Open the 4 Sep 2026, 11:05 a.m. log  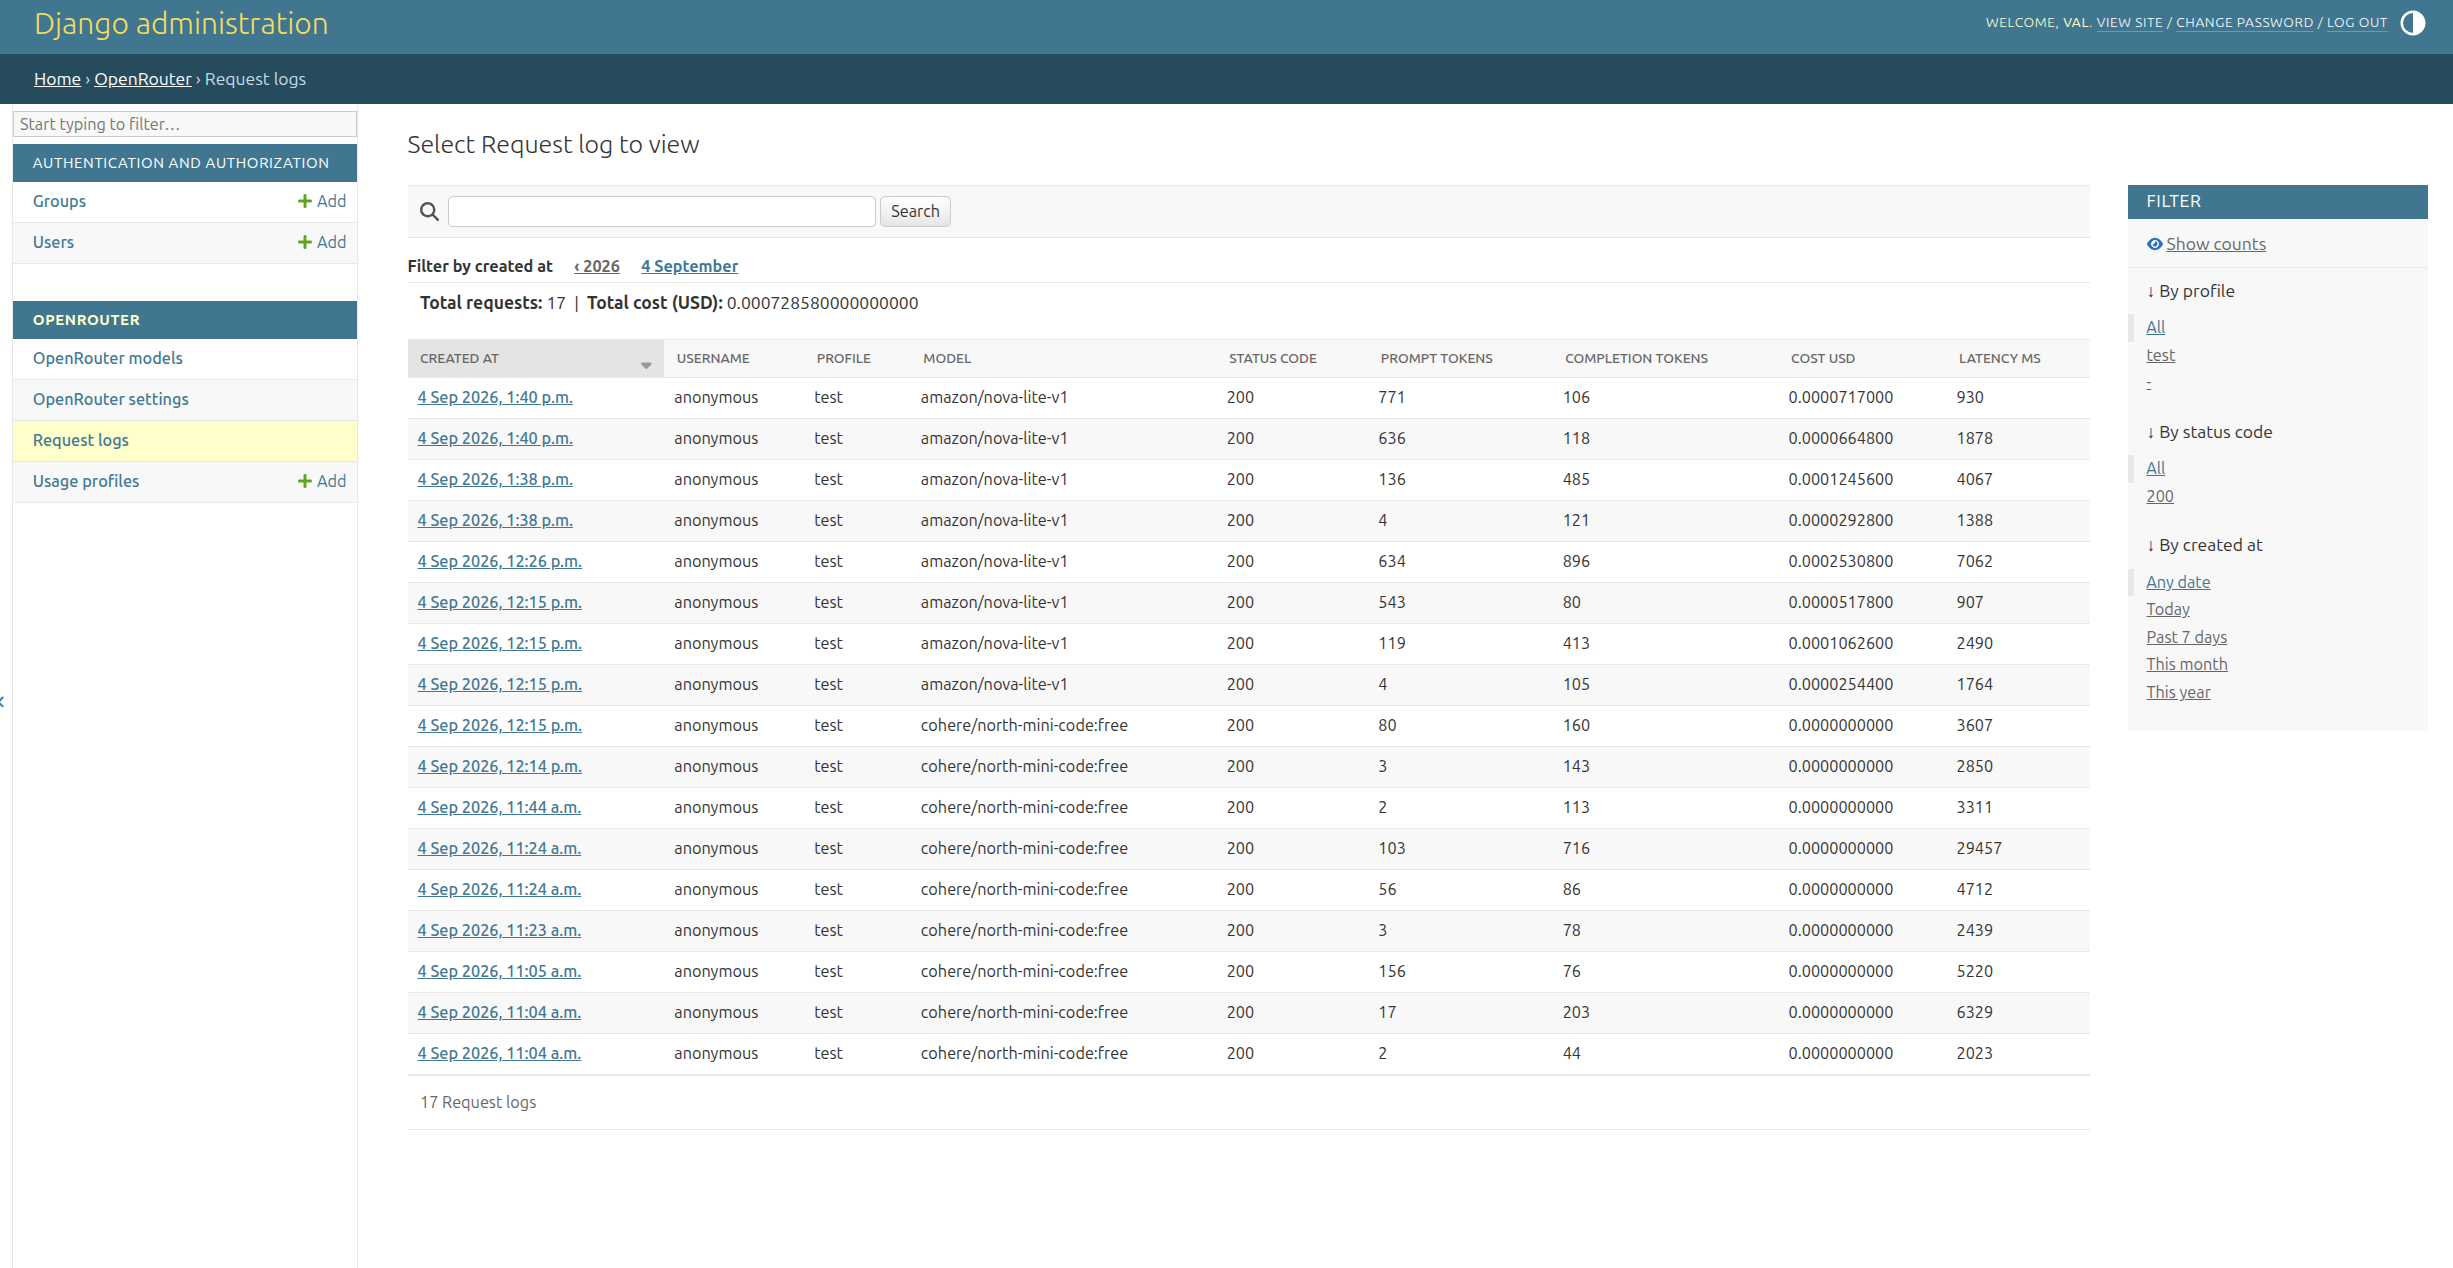coord(499,971)
